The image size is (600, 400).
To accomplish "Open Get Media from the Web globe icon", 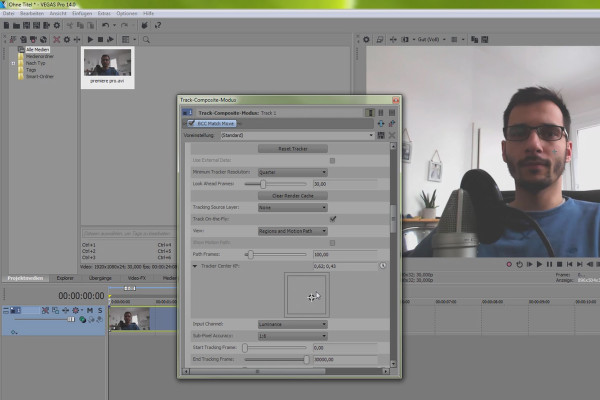I will click(43, 39).
